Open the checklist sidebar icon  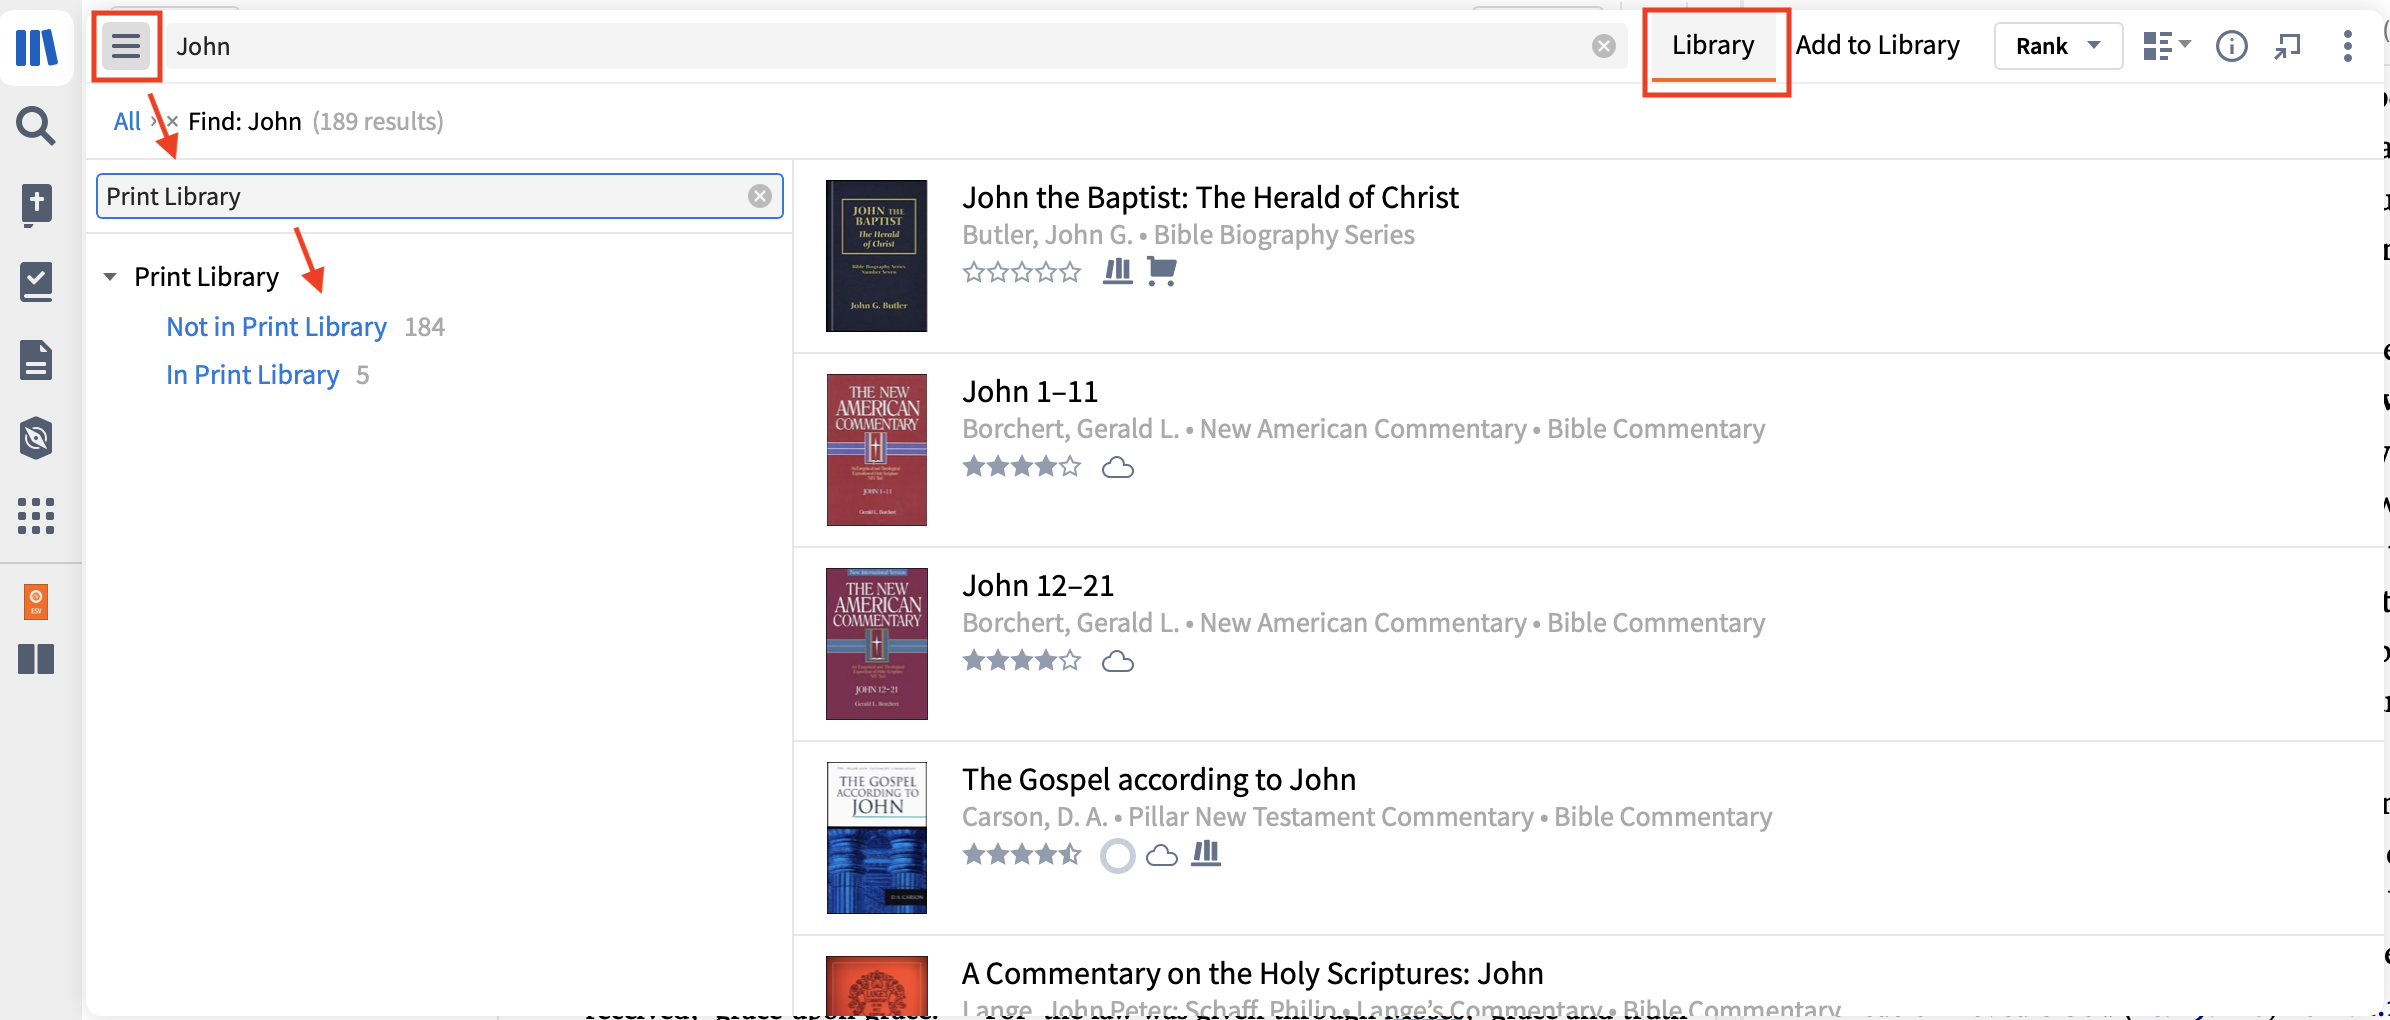36,282
